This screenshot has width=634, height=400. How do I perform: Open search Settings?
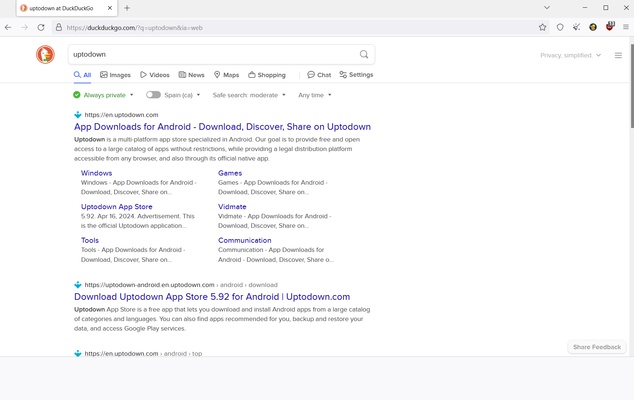[x=356, y=75]
